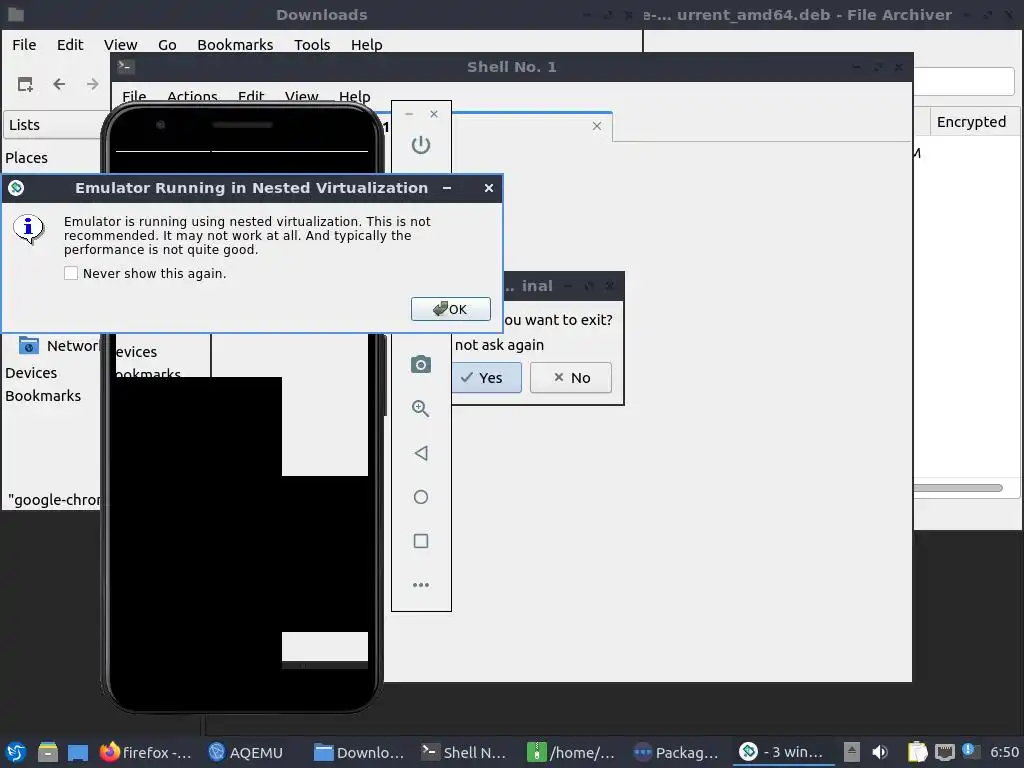Close the Shell No. 1 terminal tab
Viewport: 1024px width, 768px height.
tap(597, 126)
